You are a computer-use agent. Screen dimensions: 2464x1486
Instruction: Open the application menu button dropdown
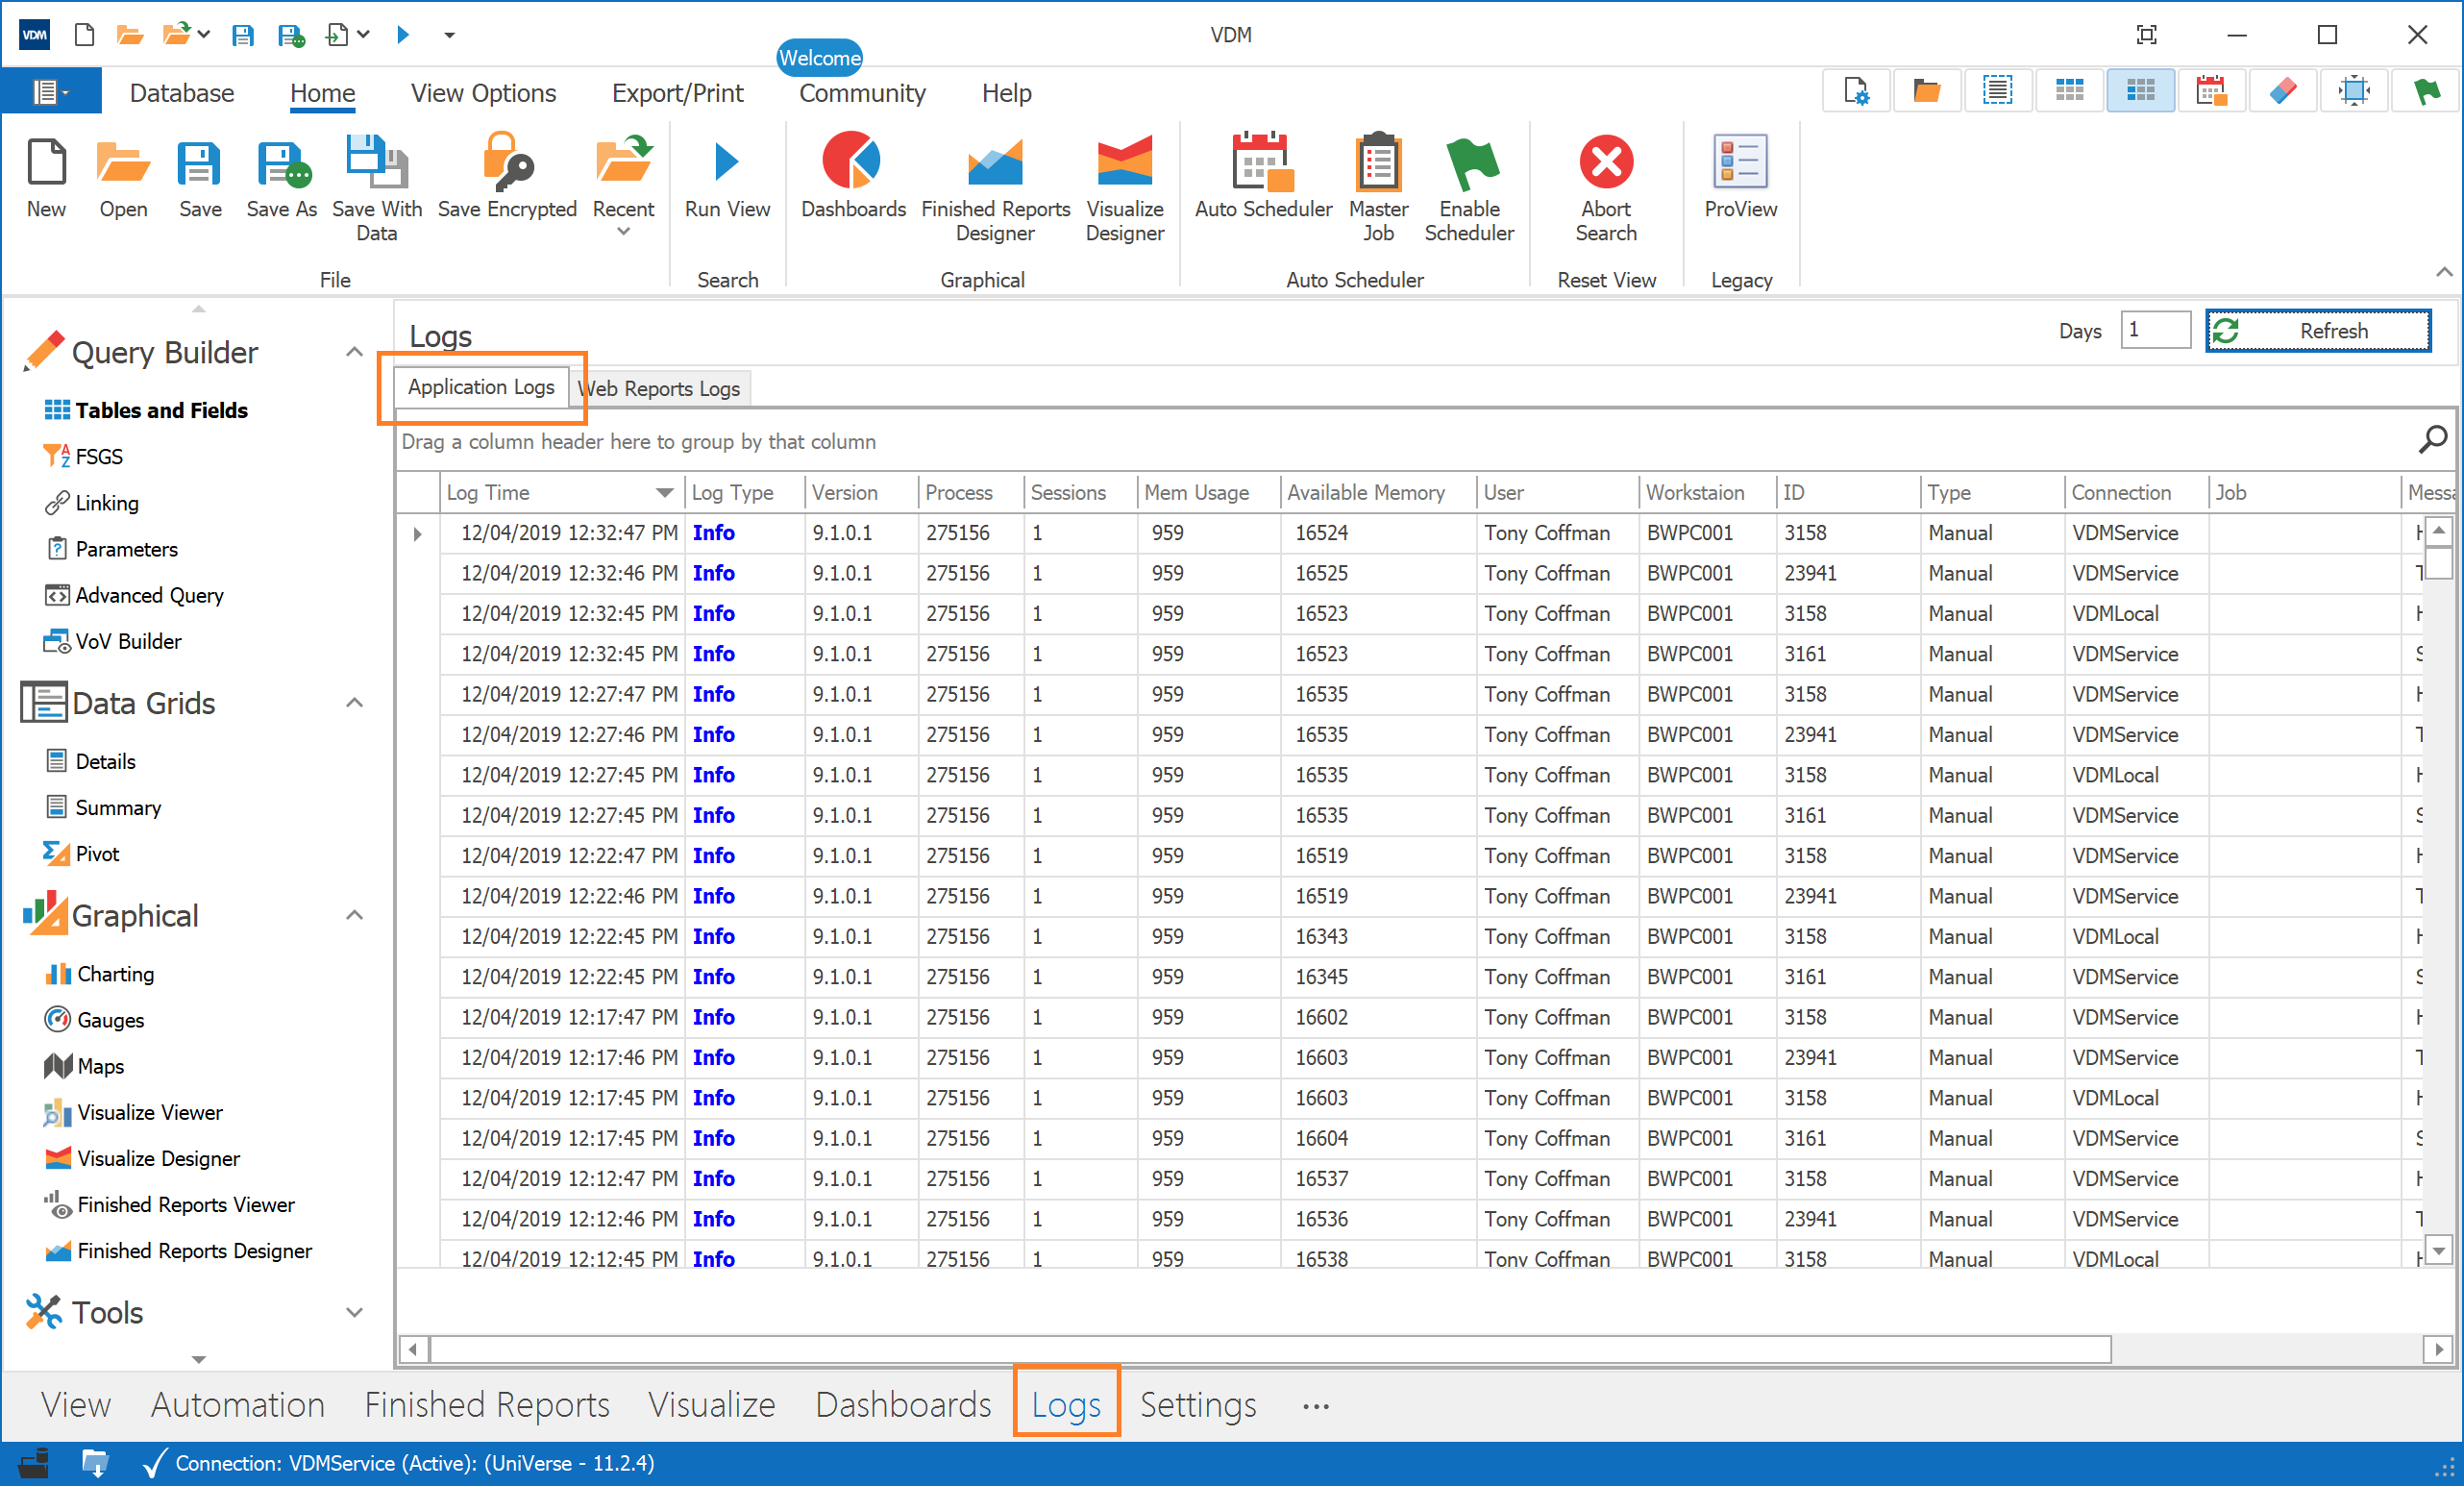point(50,93)
